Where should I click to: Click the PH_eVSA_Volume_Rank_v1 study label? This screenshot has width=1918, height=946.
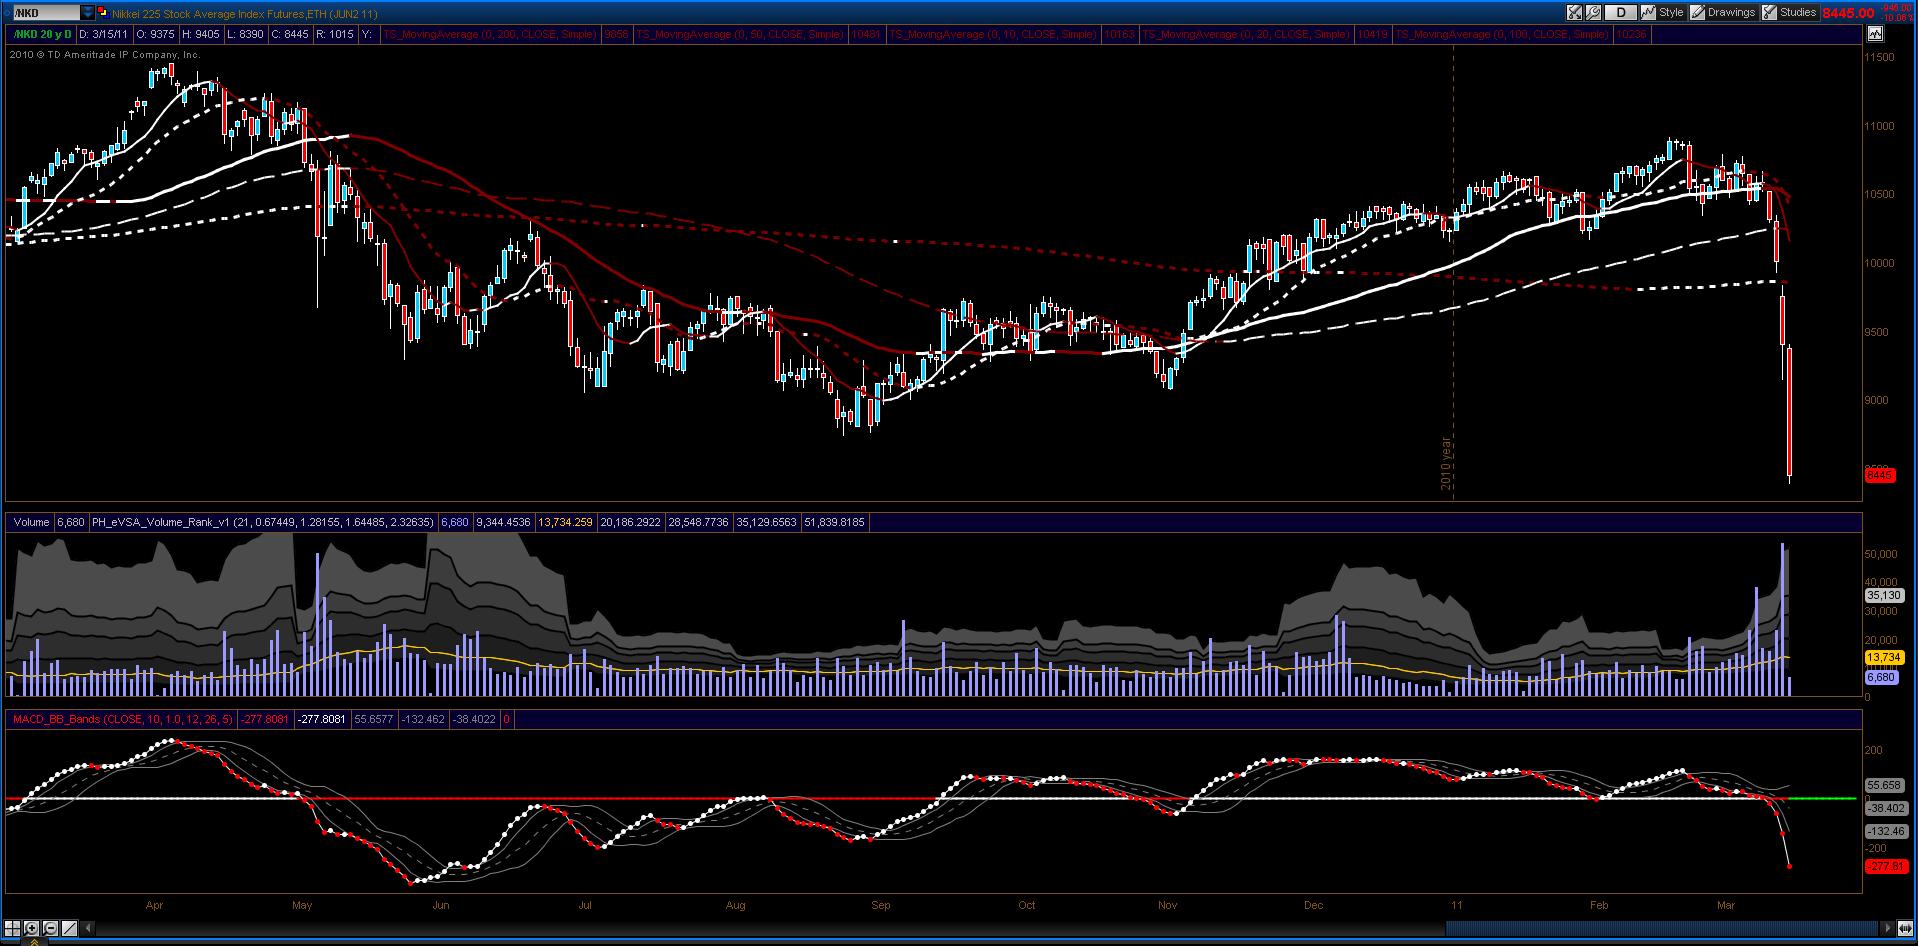[x=263, y=522]
